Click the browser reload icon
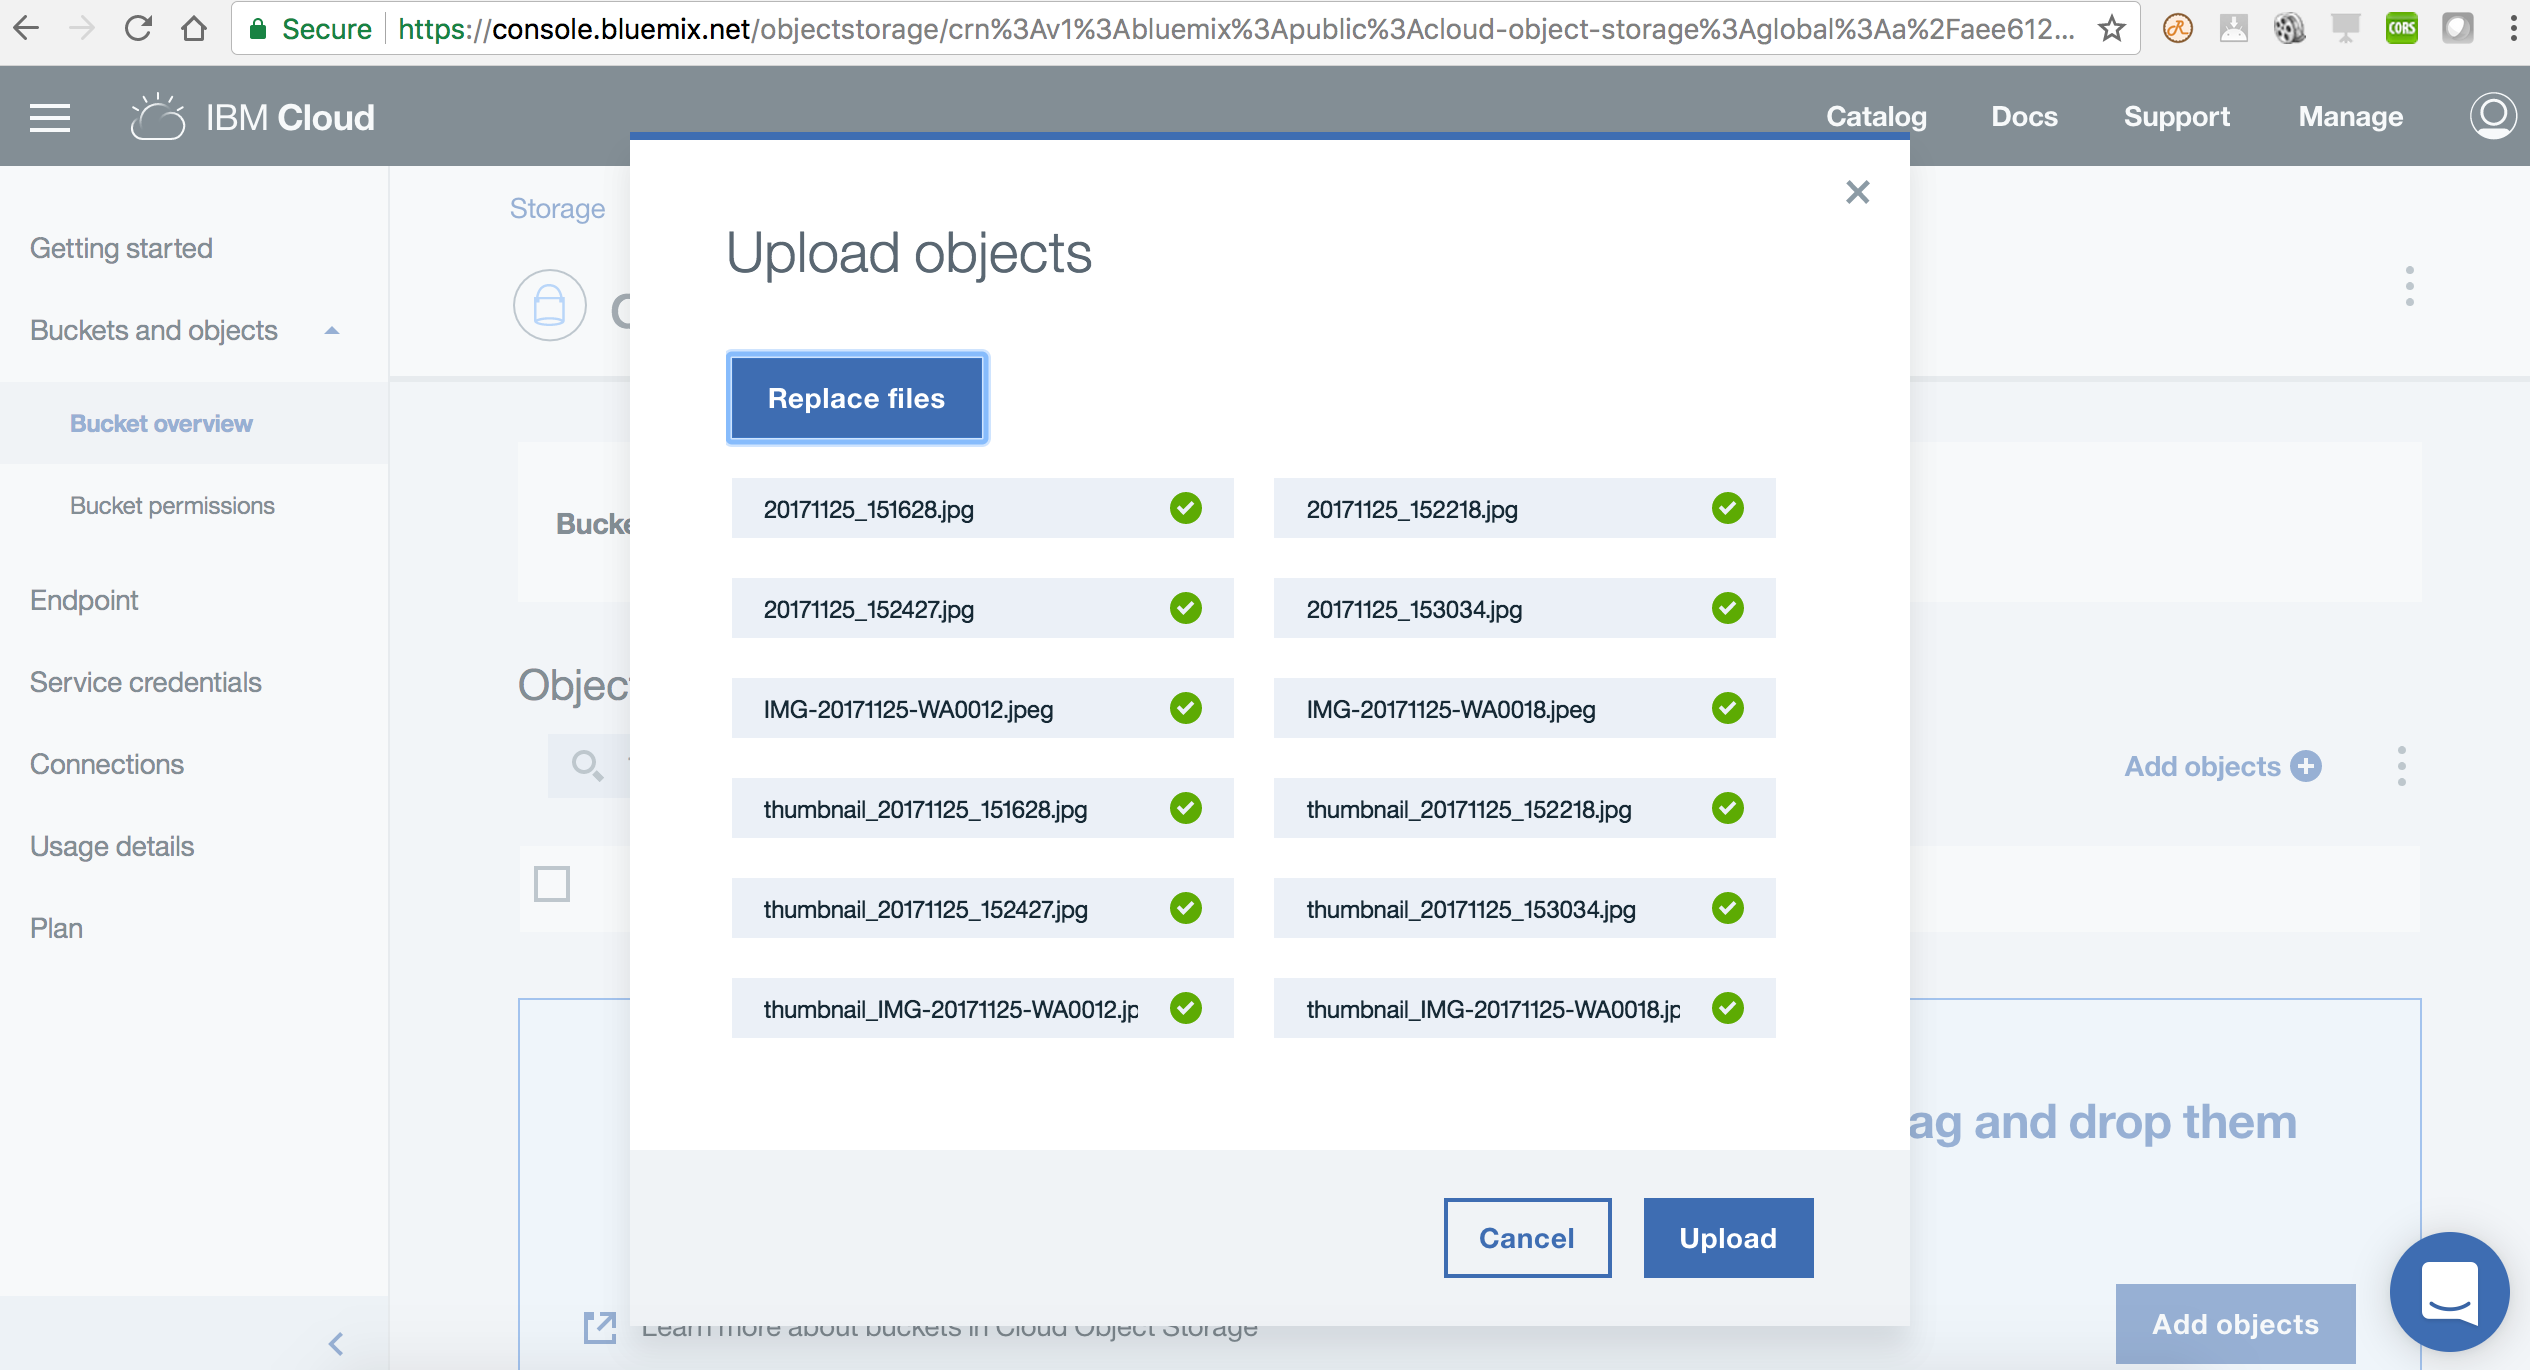The width and height of the screenshot is (2530, 1370). coord(138,29)
